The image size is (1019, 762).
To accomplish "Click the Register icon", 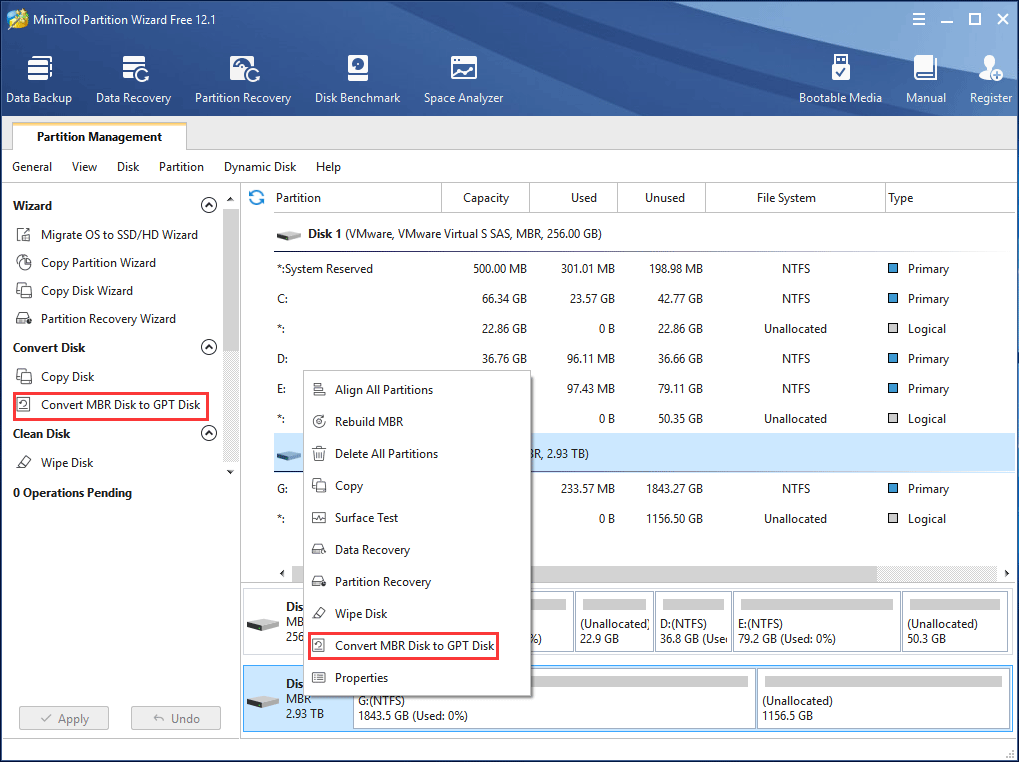I will point(990,79).
